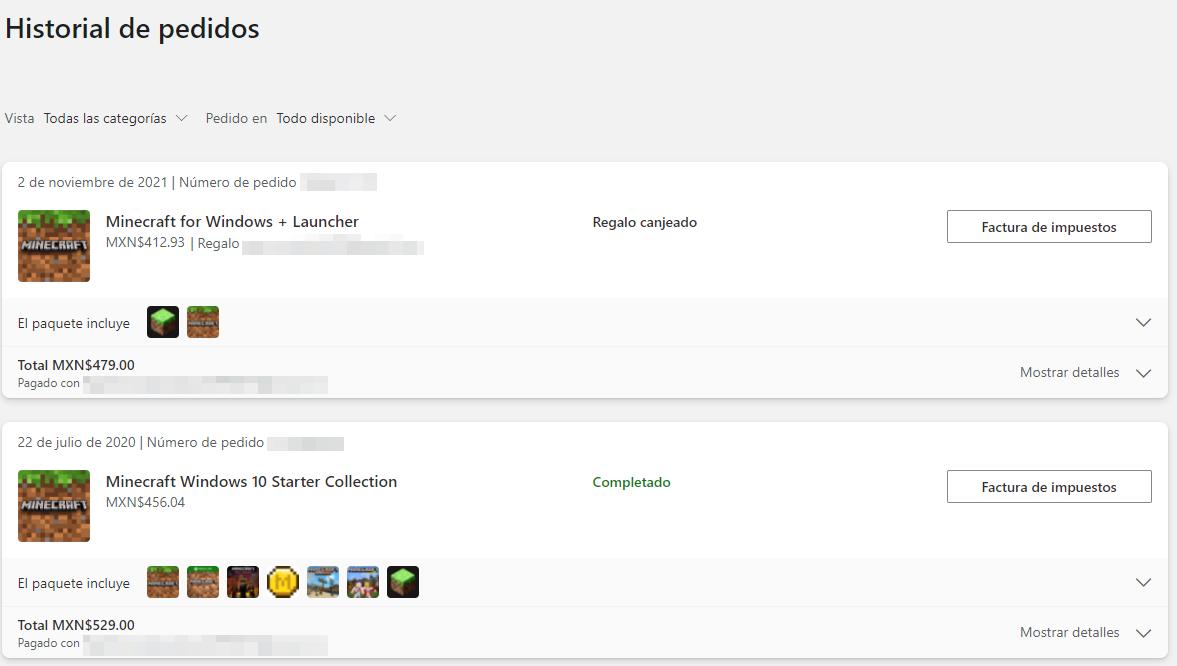This screenshot has width=1177, height=666.
Task: Click the Historial de pedidos heading
Action: coord(132,29)
